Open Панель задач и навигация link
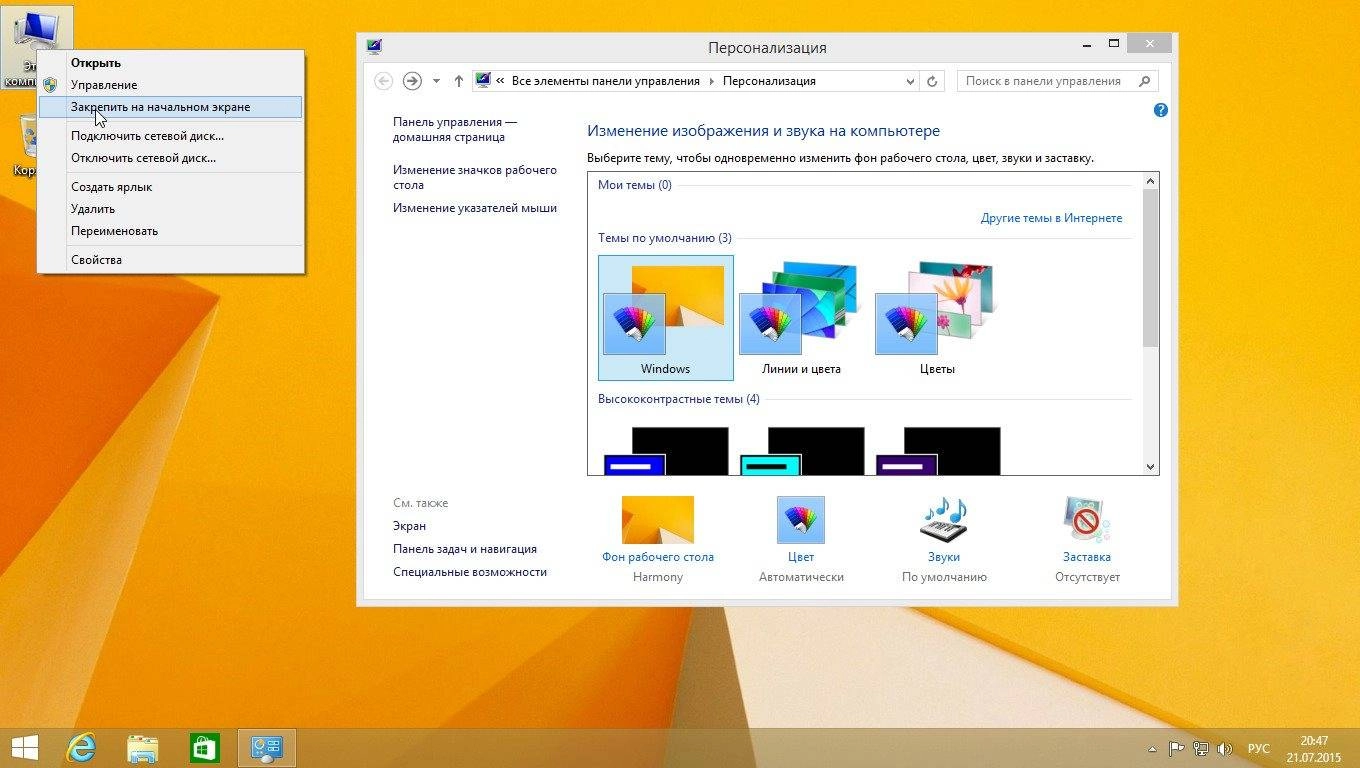The width and height of the screenshot is (1360, 768). [465, 549]
